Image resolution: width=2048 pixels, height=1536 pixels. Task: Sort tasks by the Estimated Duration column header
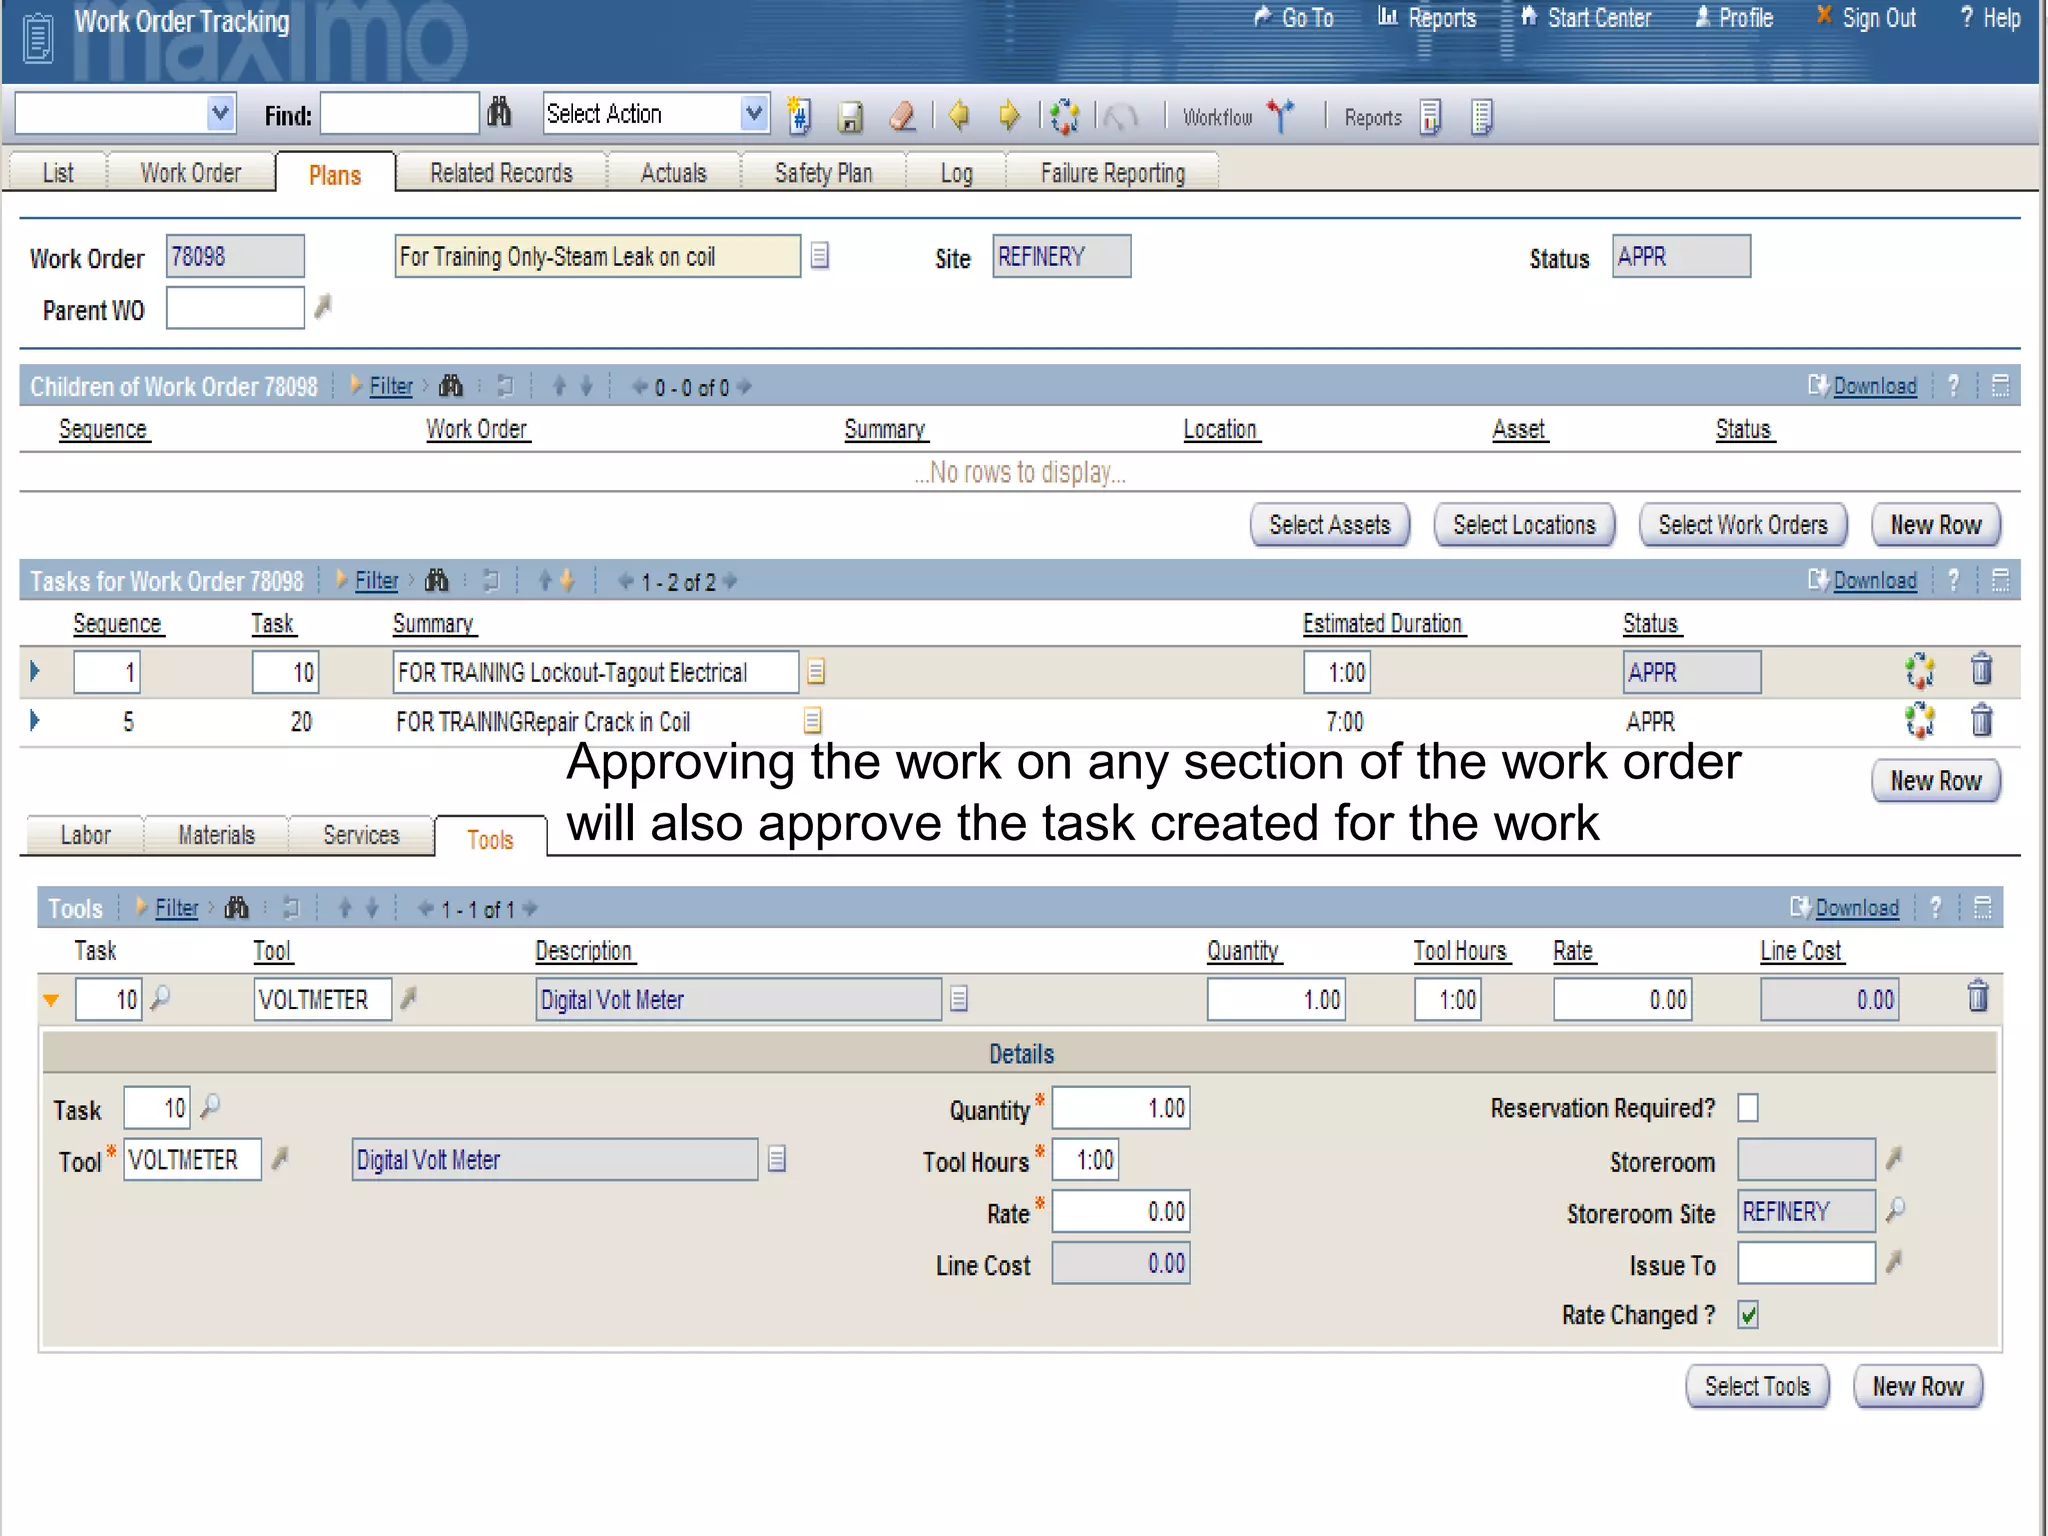[1383, 623]
